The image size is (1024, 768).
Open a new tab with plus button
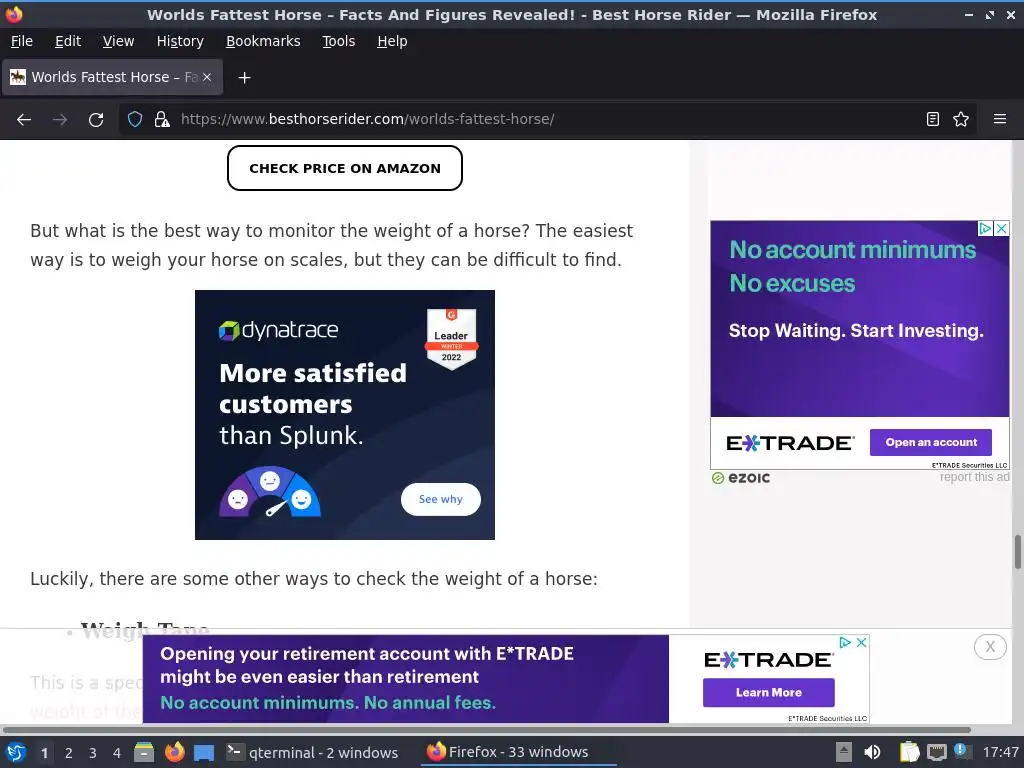244,78
